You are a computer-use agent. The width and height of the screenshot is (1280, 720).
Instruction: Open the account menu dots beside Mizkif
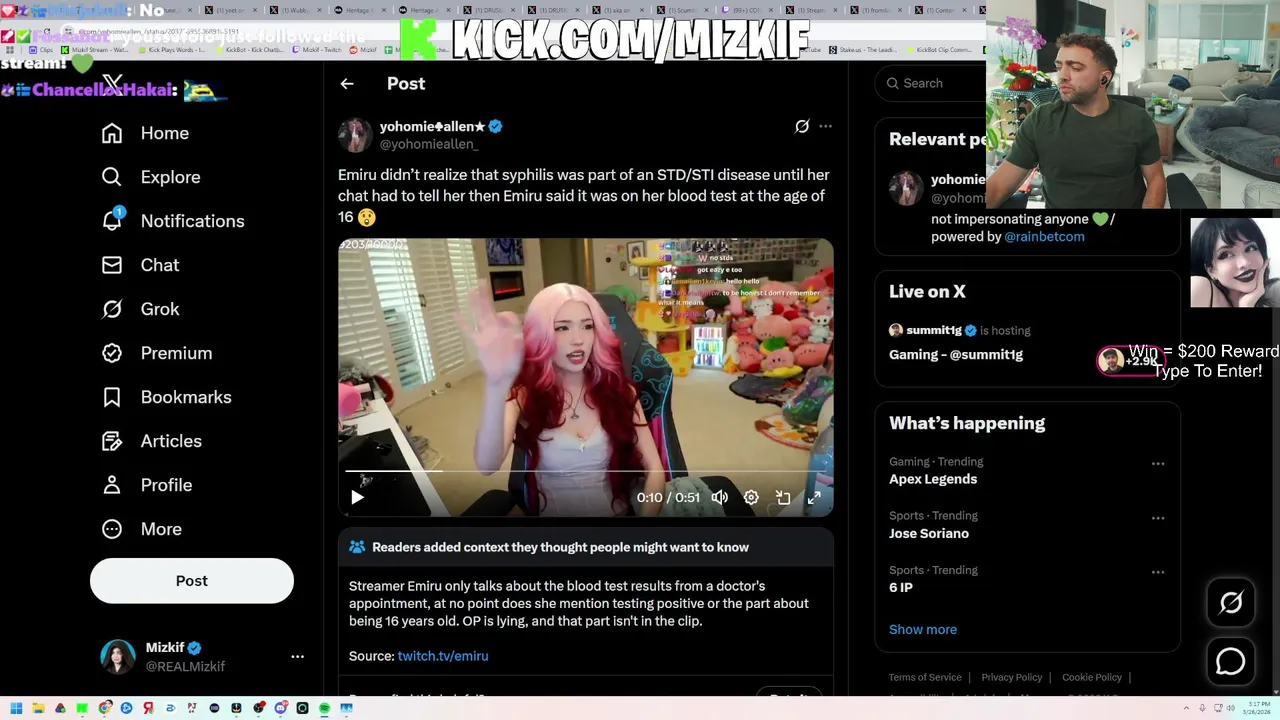coord(297,657)
